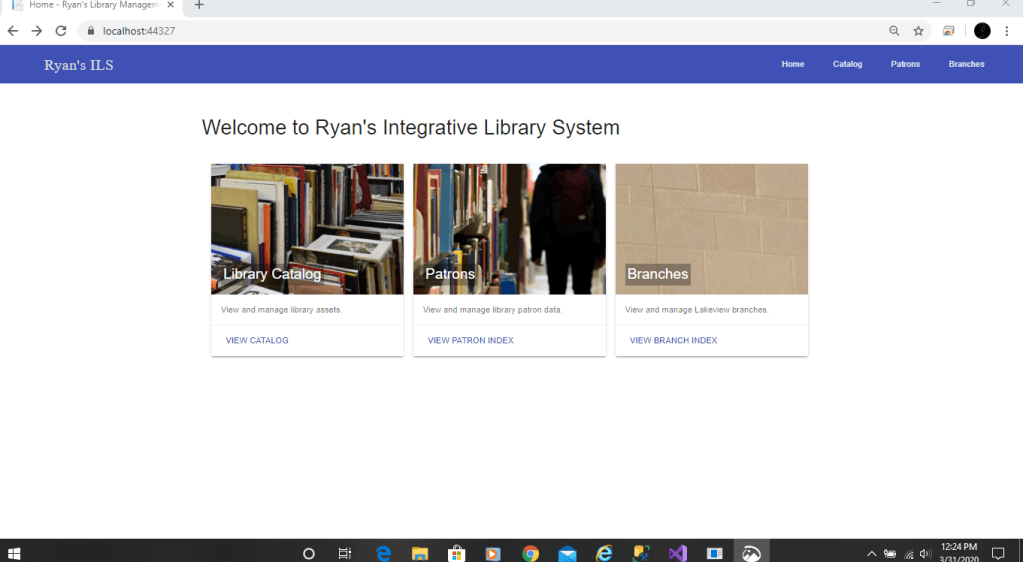The image size is (1023, 562).
Task: Reload the page with the refresh icon
Action: [60, 31]
